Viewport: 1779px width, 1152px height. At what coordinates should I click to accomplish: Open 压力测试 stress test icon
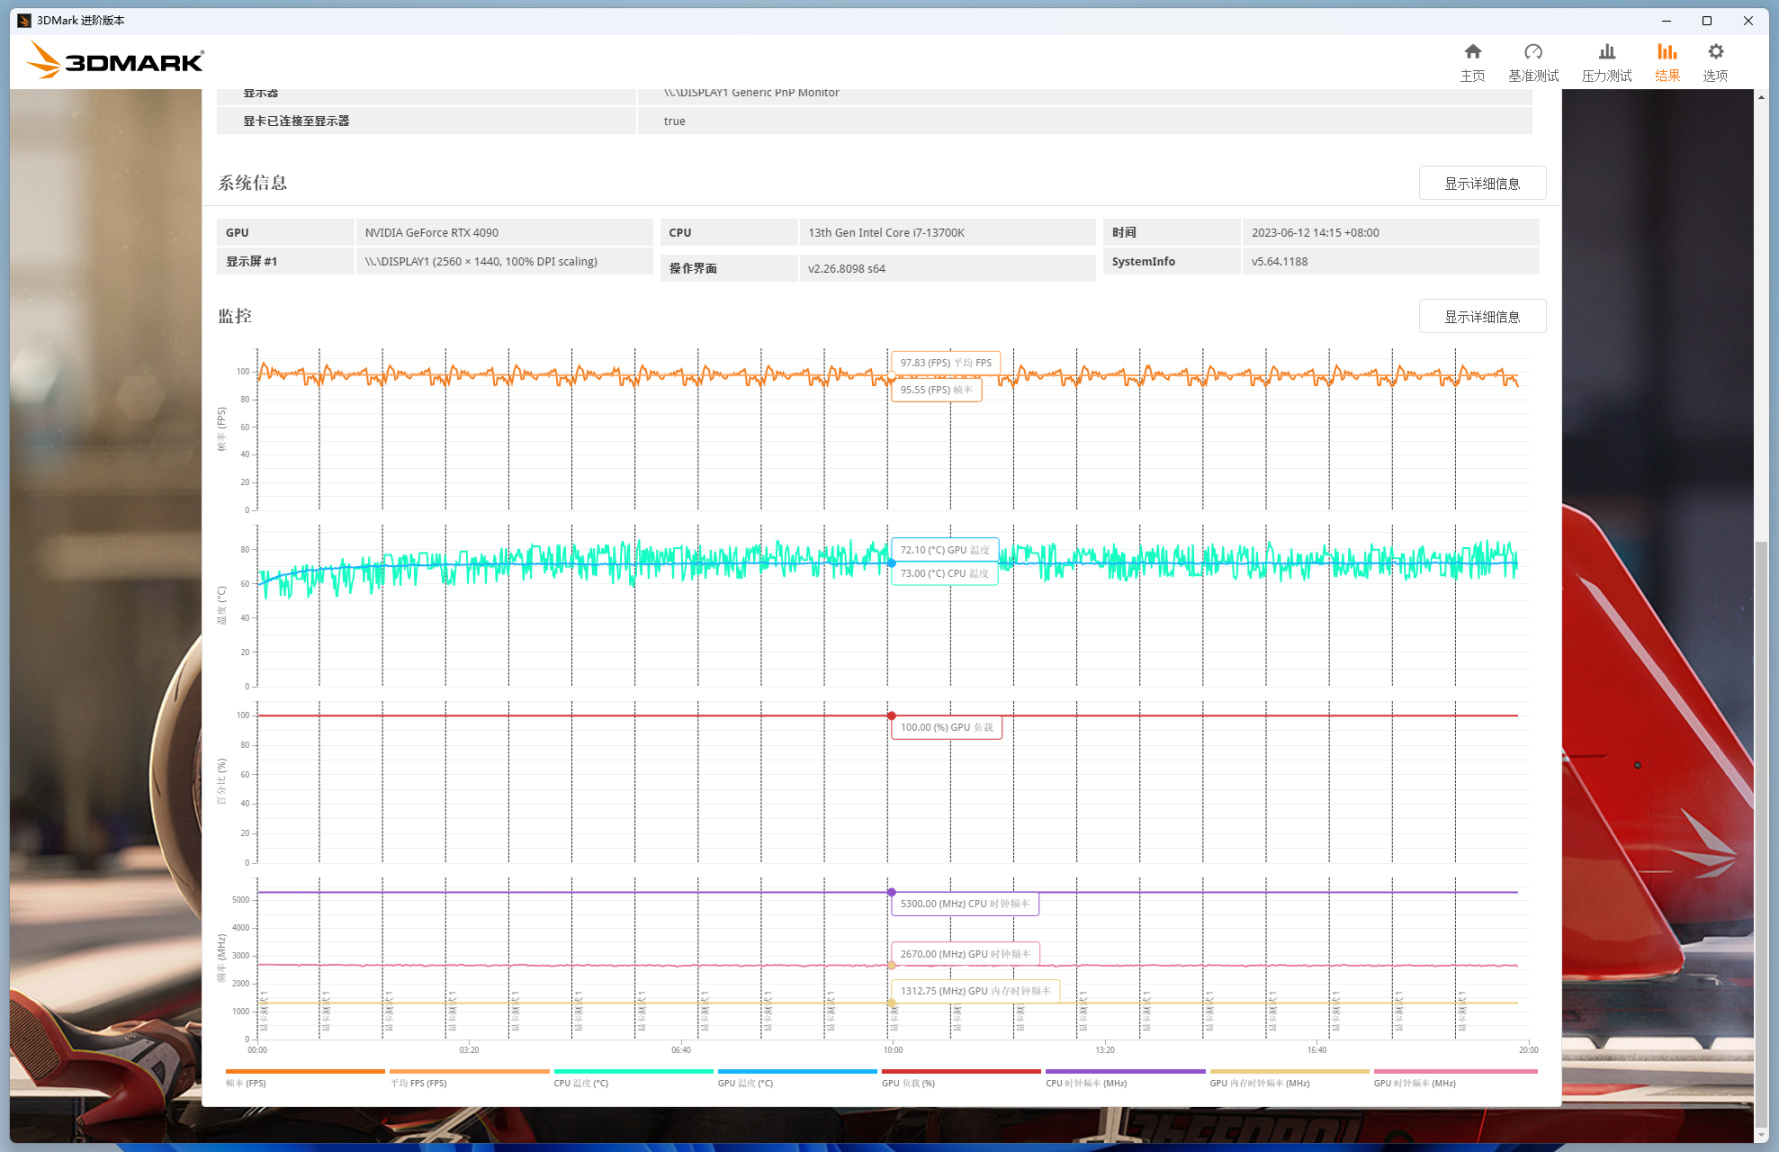1606,61
